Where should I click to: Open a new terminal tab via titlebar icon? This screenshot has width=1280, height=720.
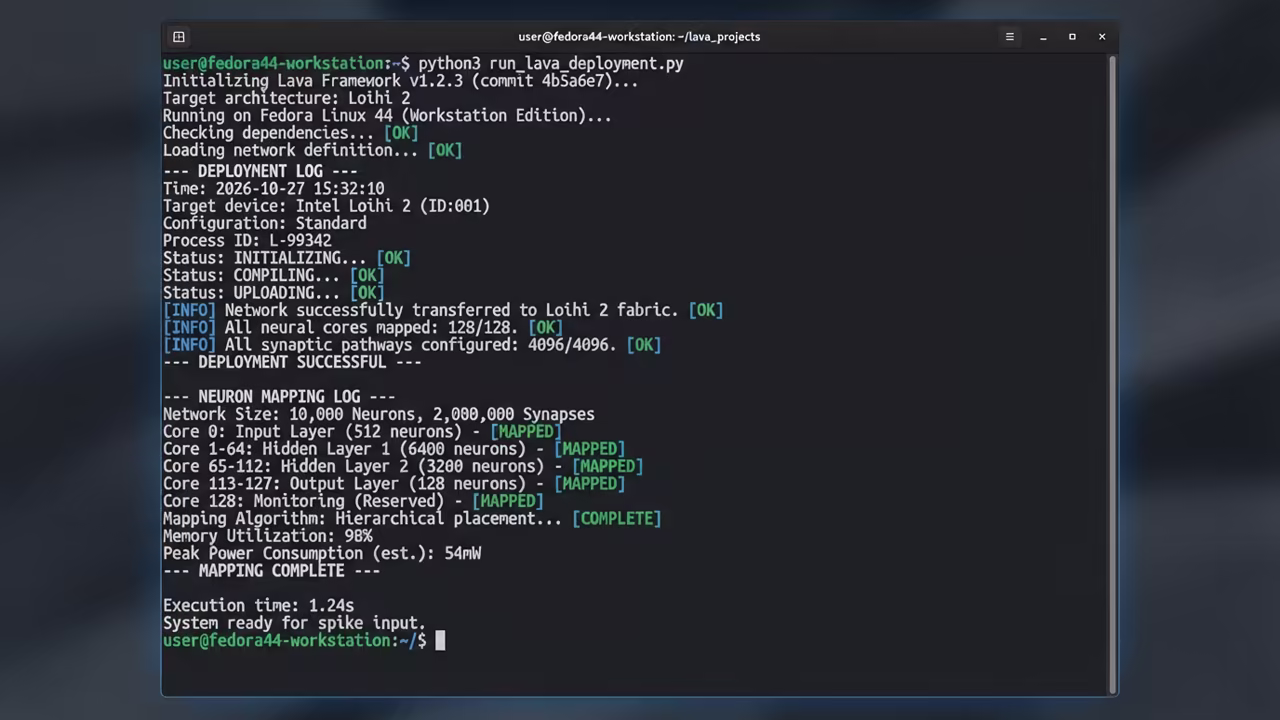point(179,37)
